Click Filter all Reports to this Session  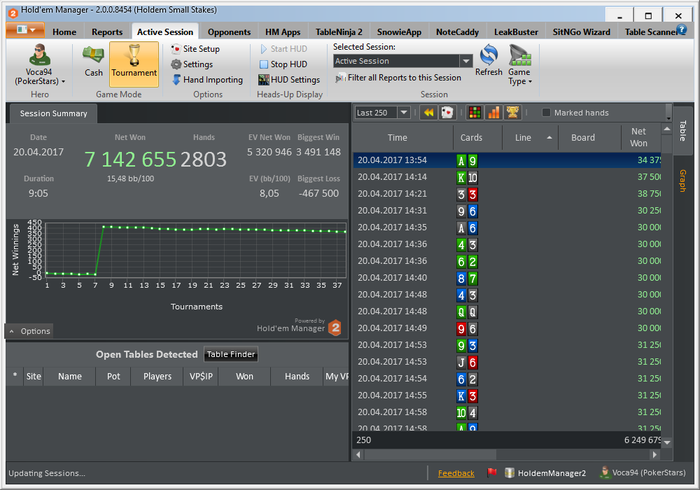click(x=398, y=78)
